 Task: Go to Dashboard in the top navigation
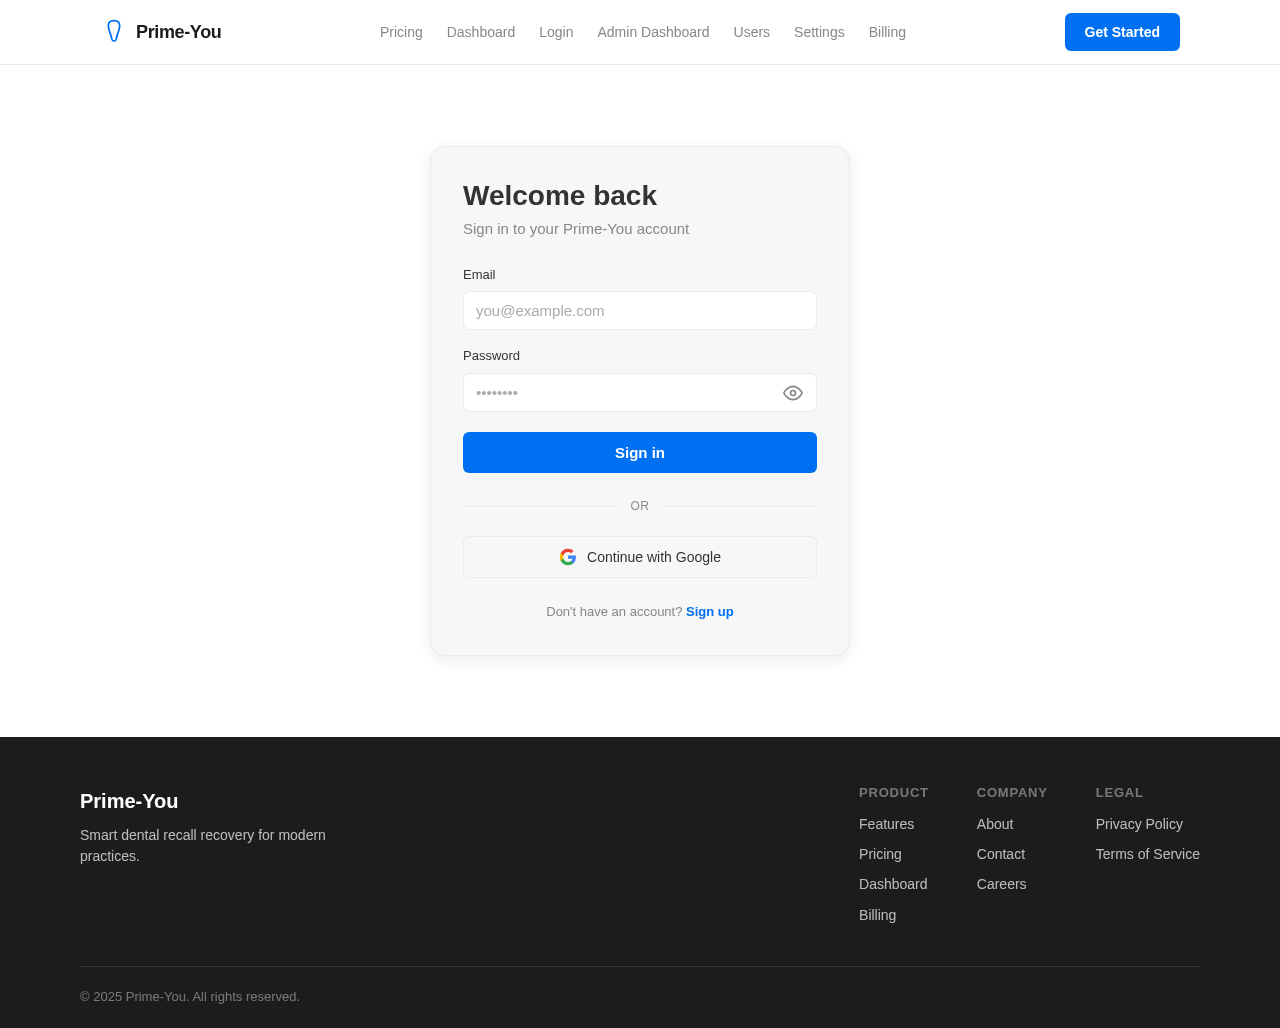click(x=481, y=32)
